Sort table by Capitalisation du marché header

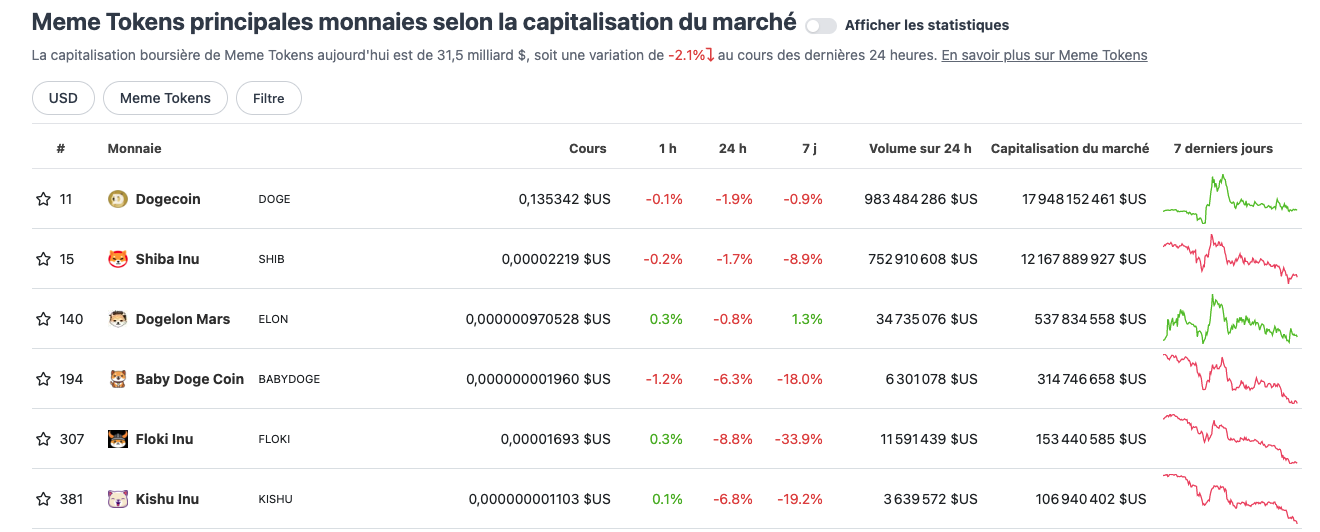click(1069, 148)
